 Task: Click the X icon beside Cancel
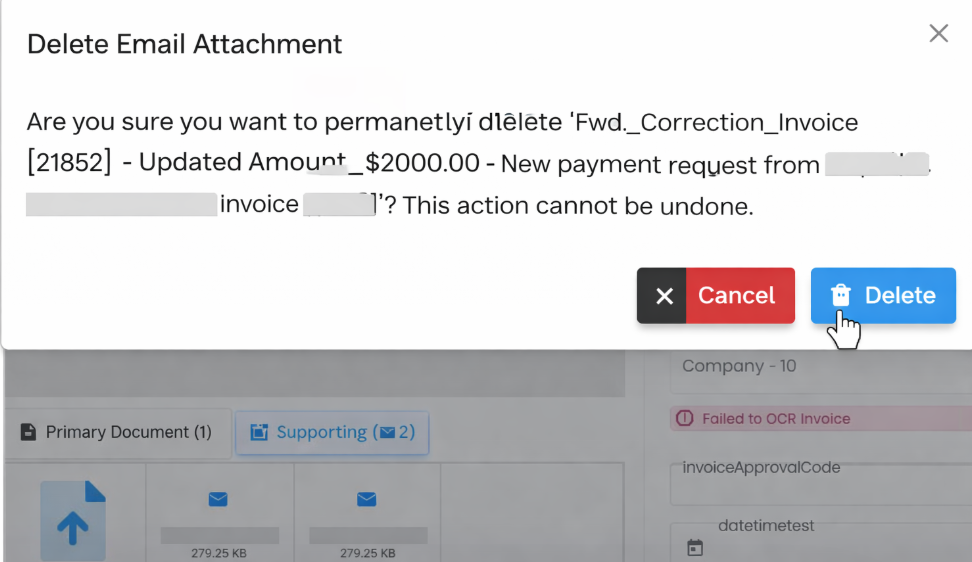pos(664,296)
